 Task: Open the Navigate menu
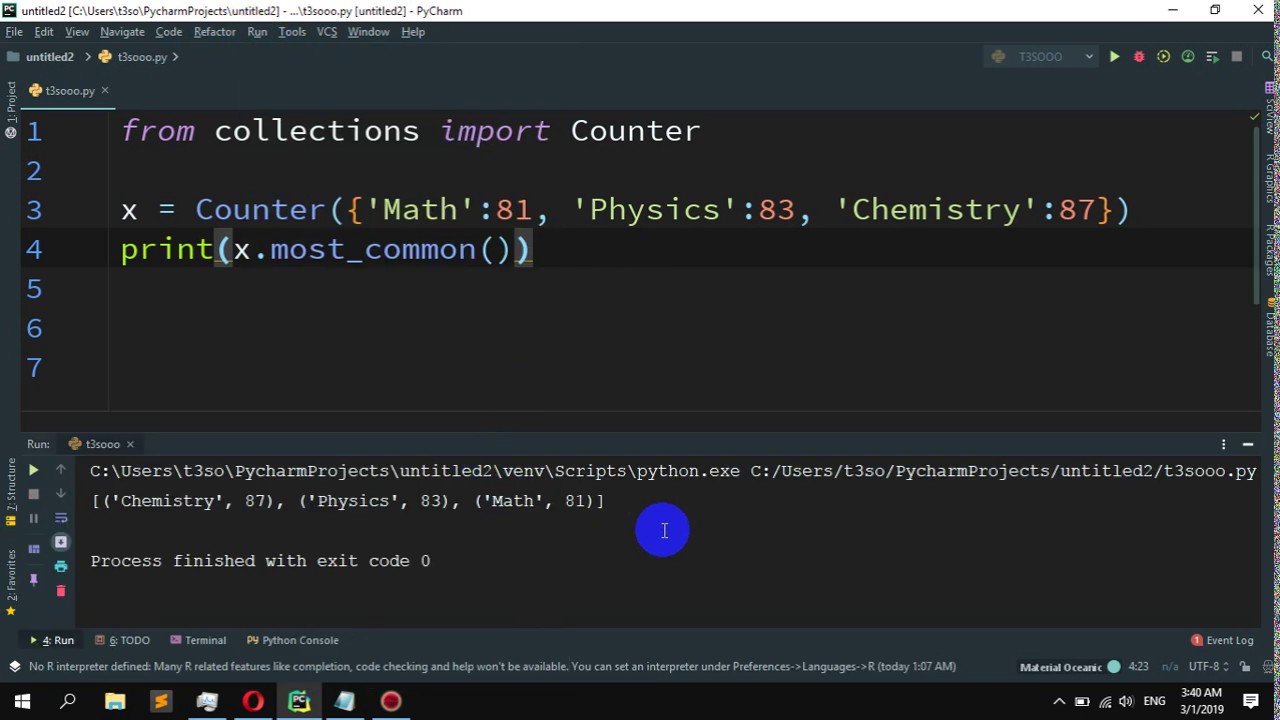pyautogui.click(x=122, y=32)
